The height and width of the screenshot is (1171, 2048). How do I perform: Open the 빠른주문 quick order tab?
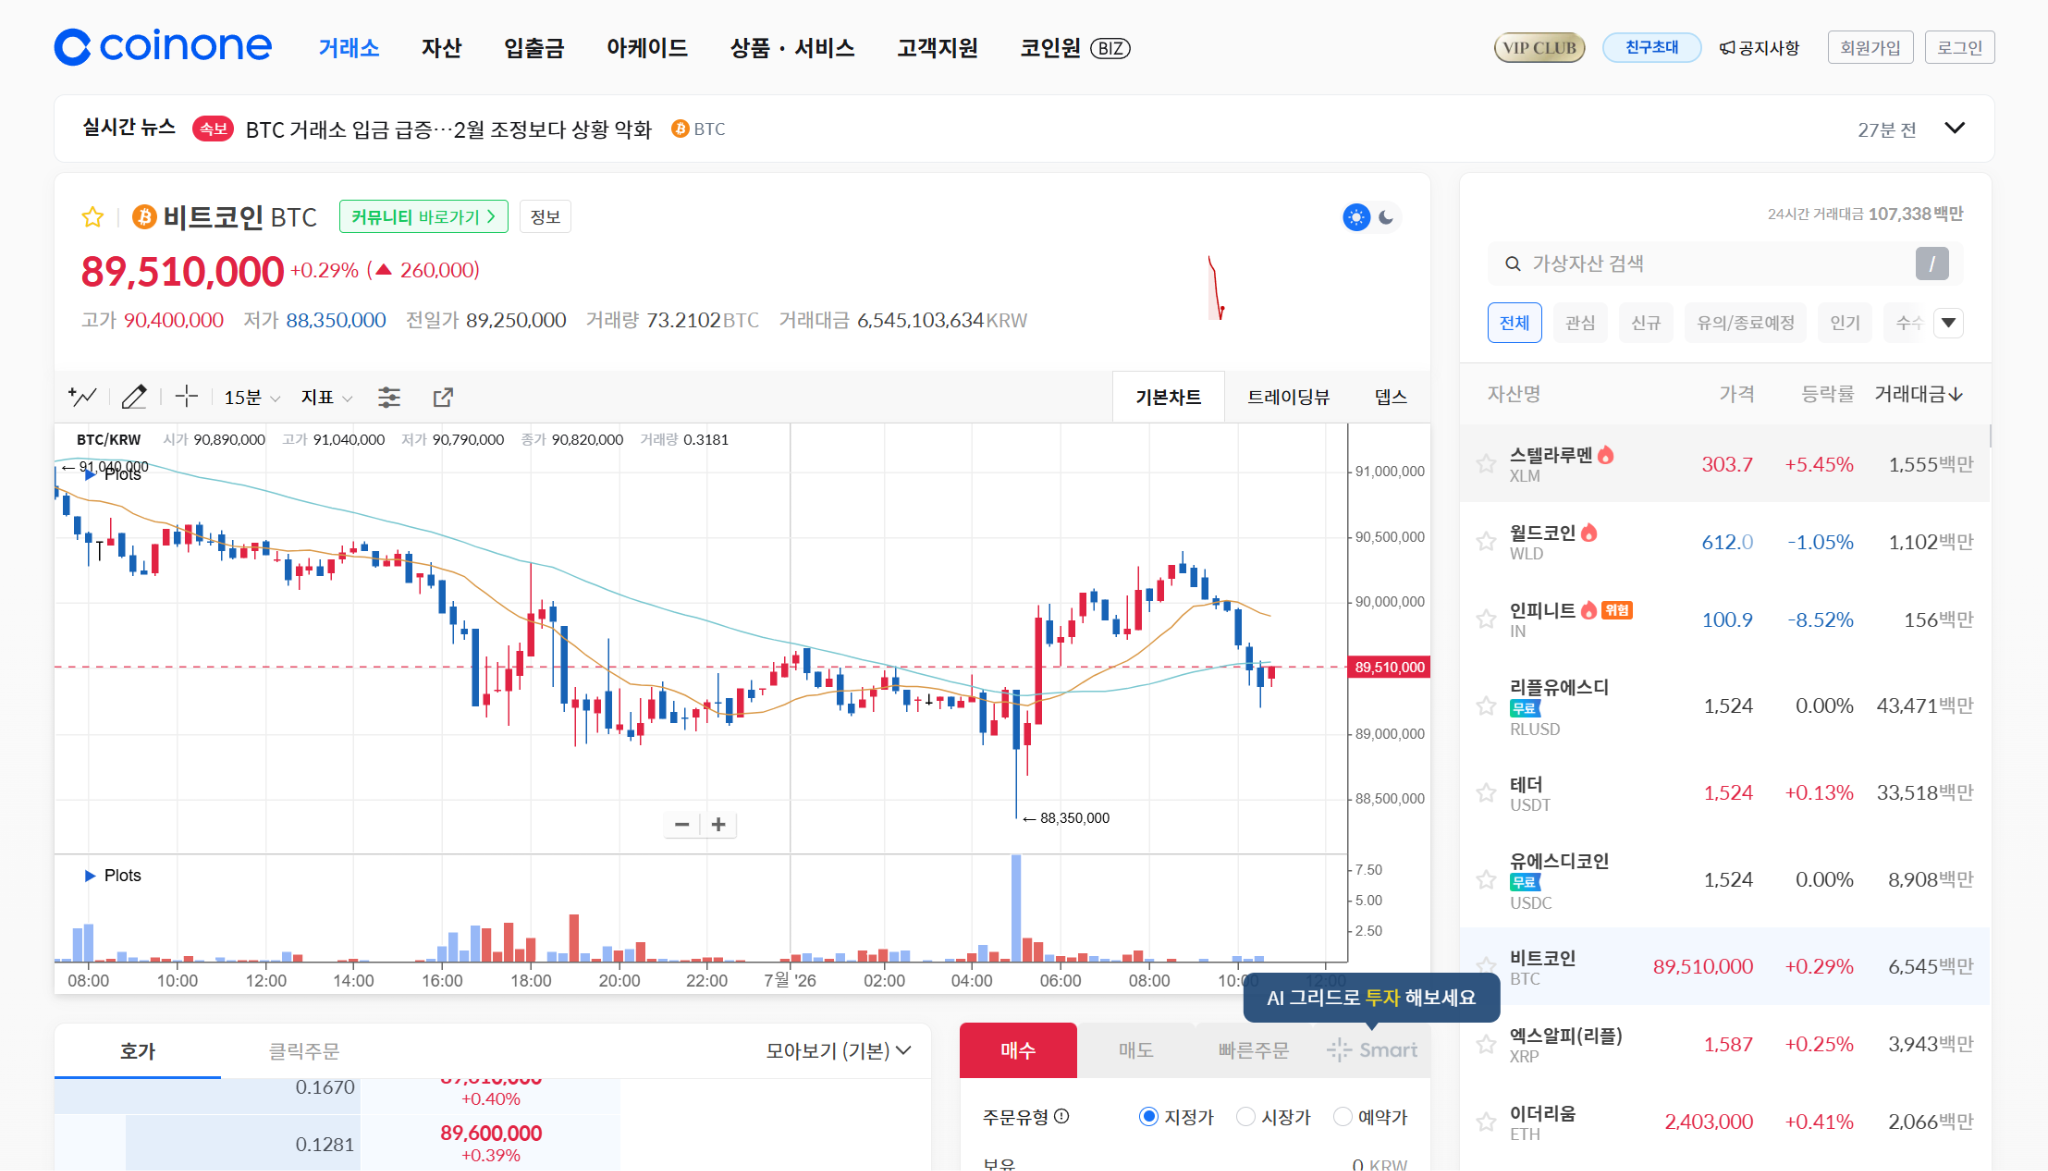pyautogui.click(x=1253, y=1050)
